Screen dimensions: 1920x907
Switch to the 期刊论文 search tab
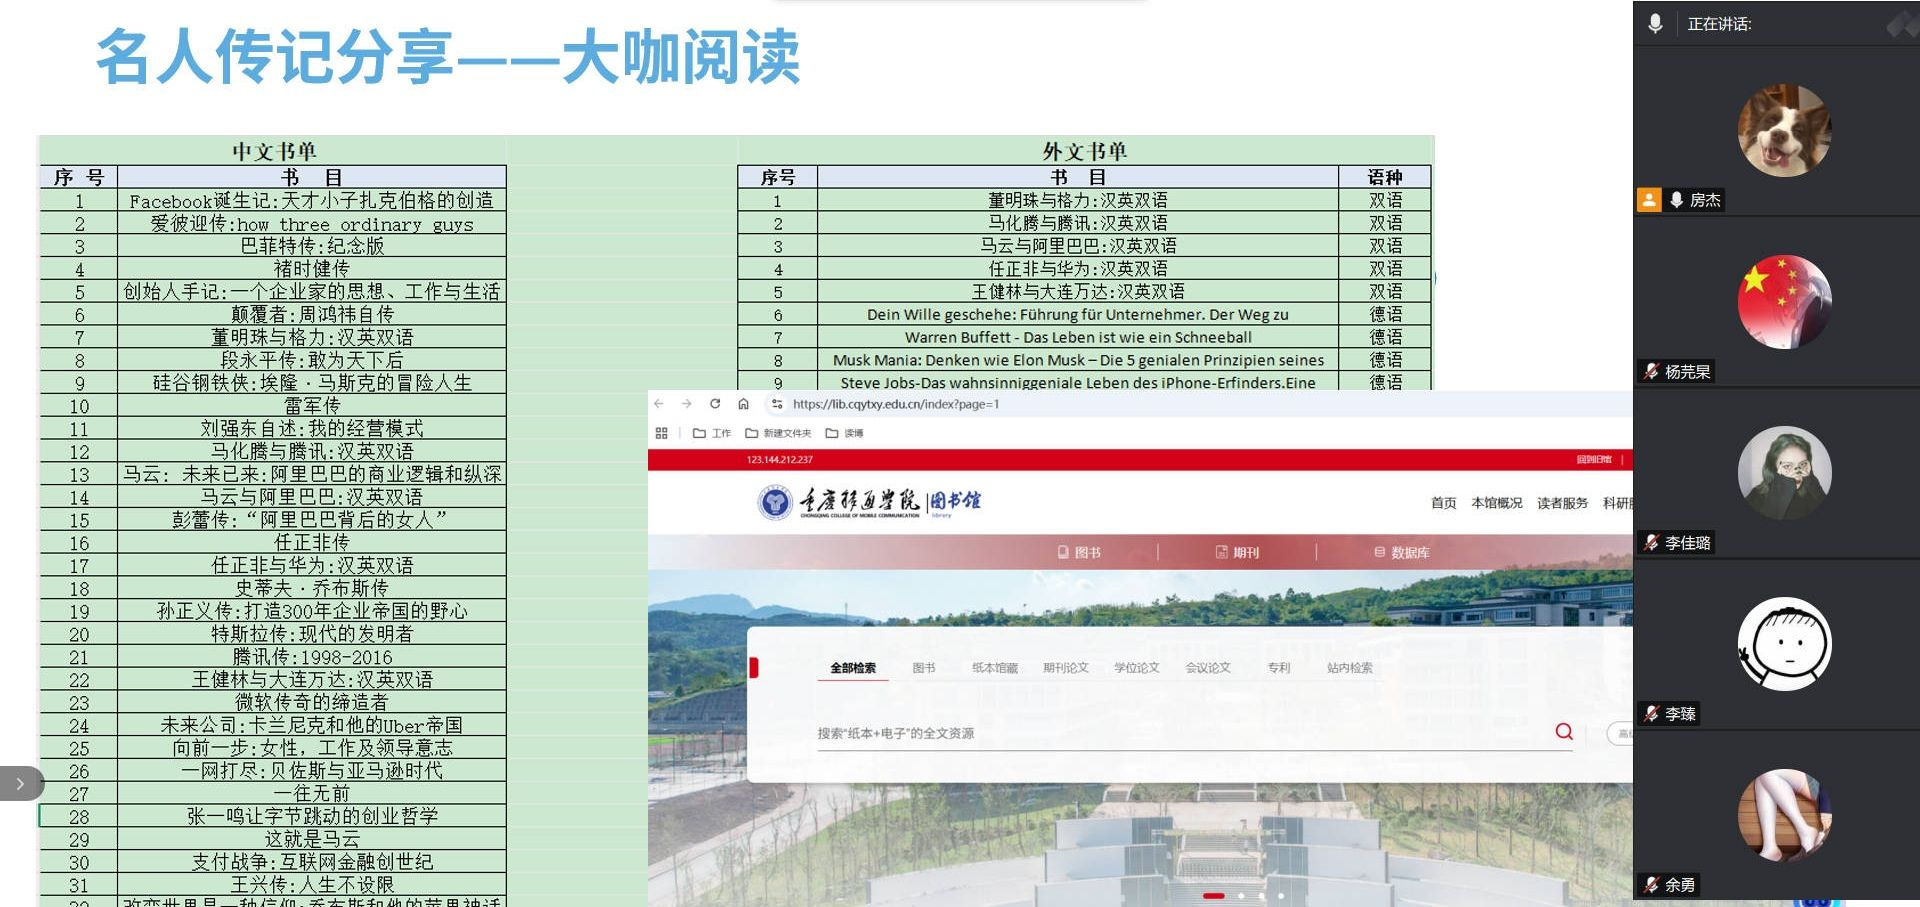click(x=1065, y=668)
